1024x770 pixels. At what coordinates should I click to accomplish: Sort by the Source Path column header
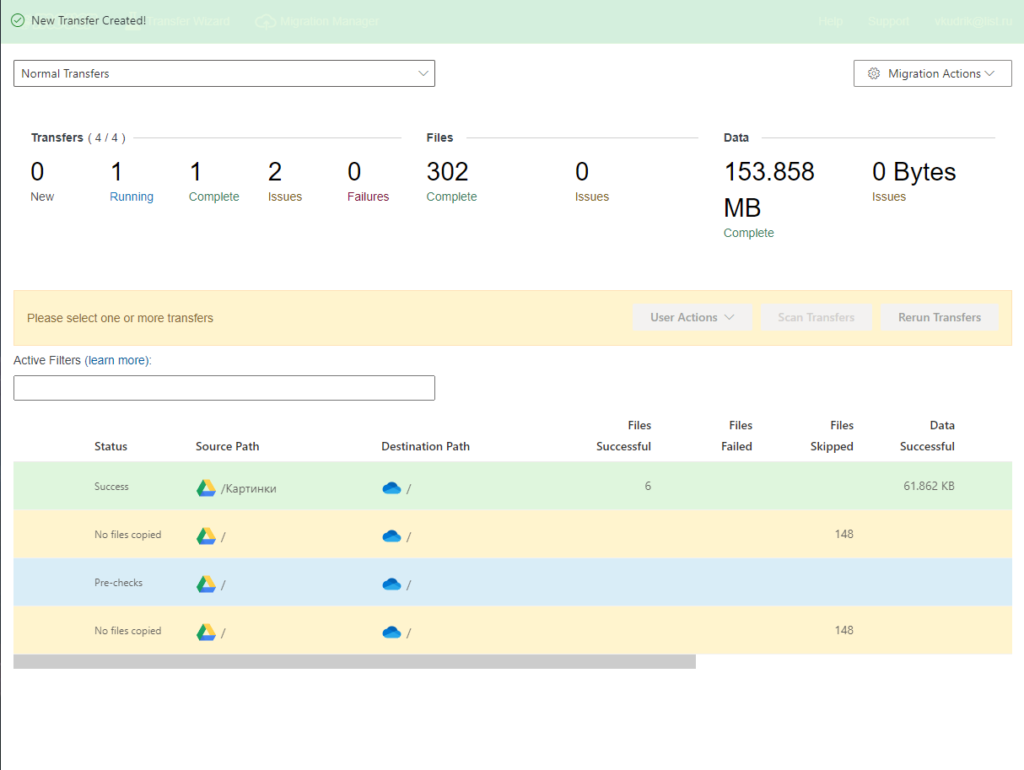click(x=227, y=446)
